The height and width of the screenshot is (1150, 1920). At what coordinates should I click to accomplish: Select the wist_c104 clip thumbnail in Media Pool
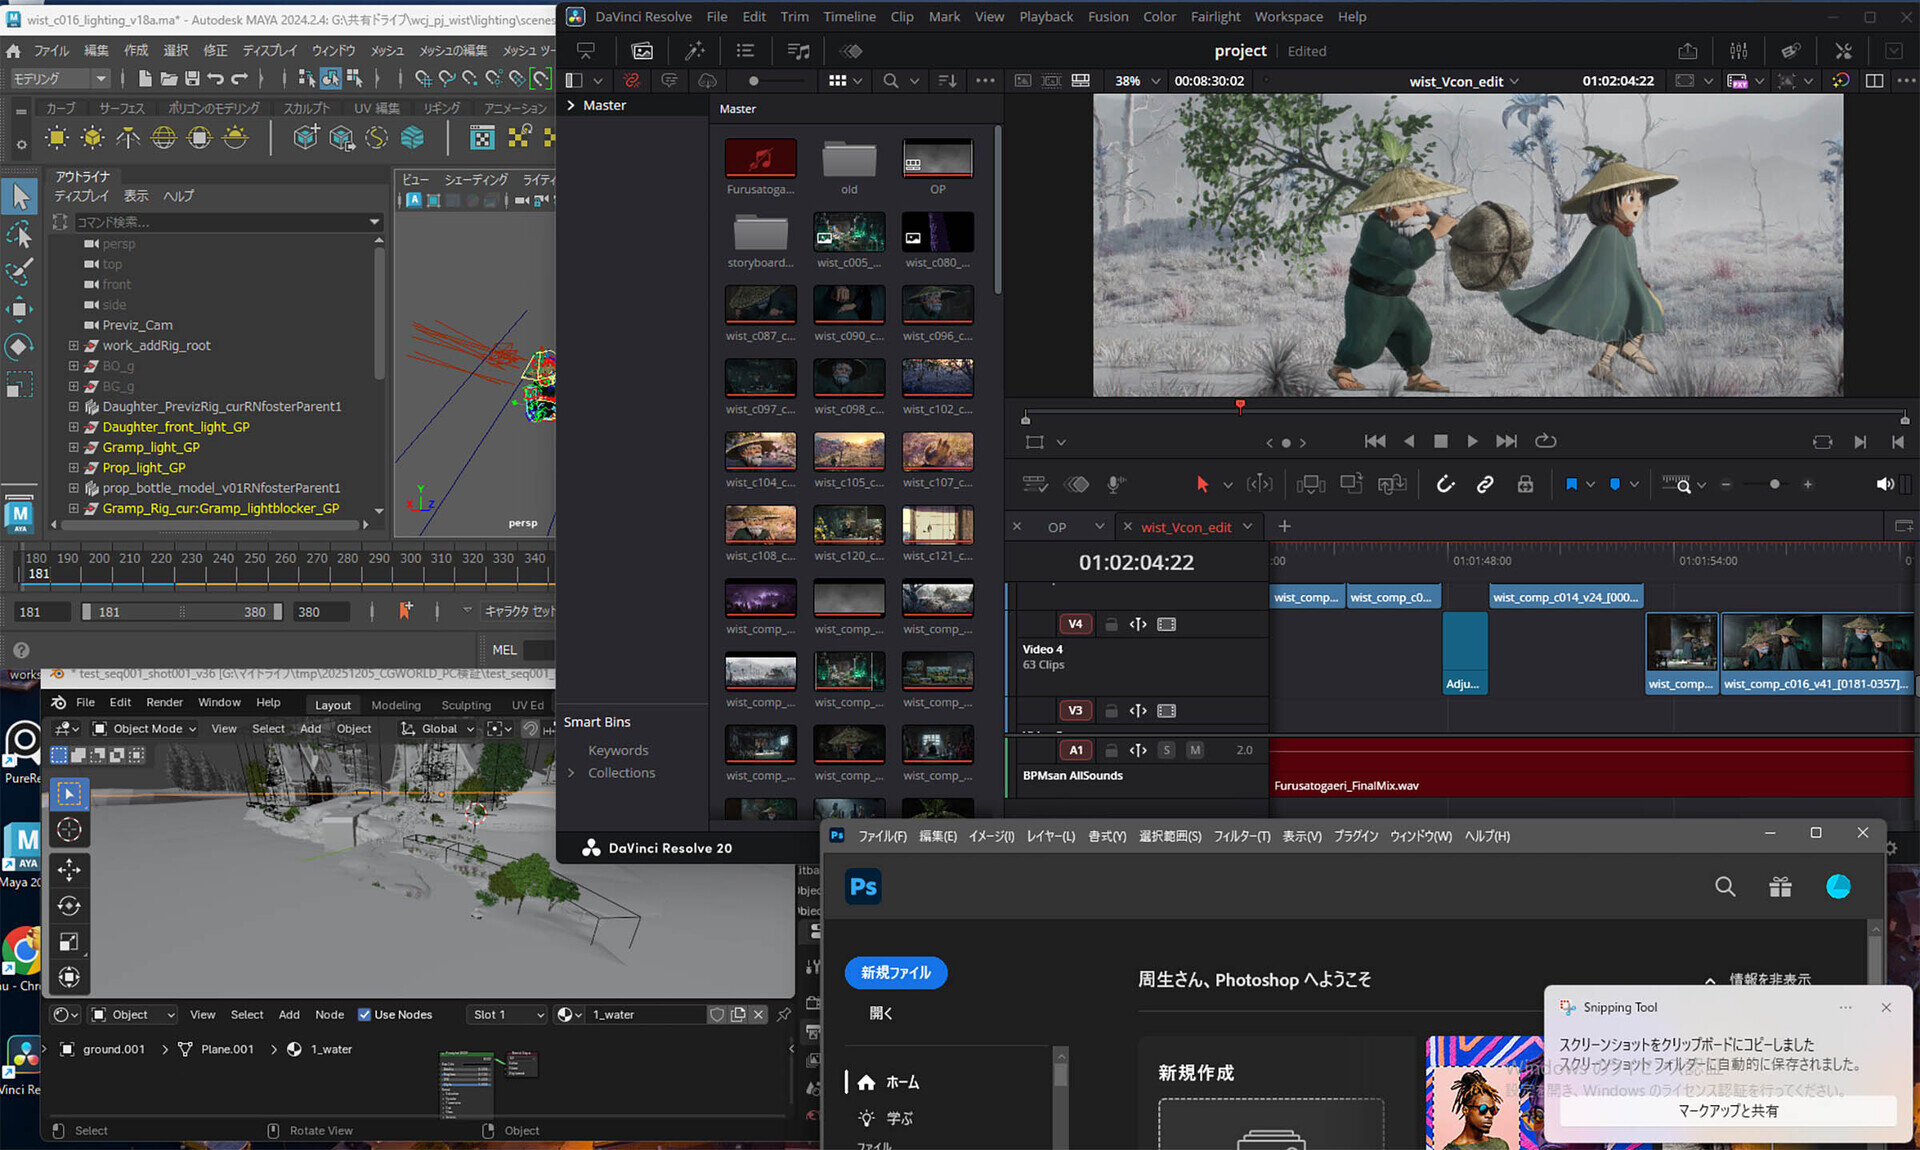760,452
